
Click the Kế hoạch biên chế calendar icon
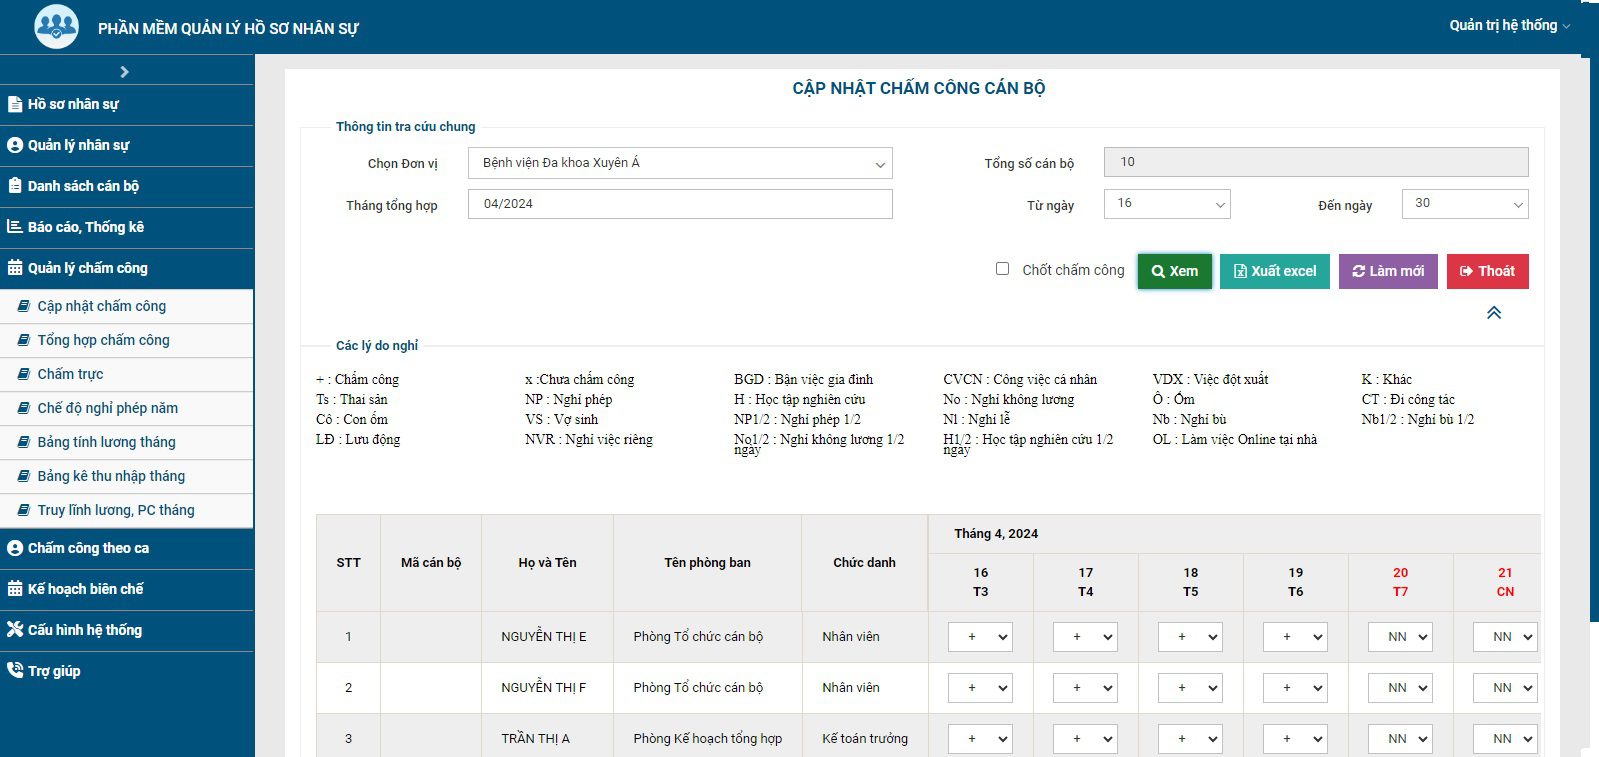14,589
